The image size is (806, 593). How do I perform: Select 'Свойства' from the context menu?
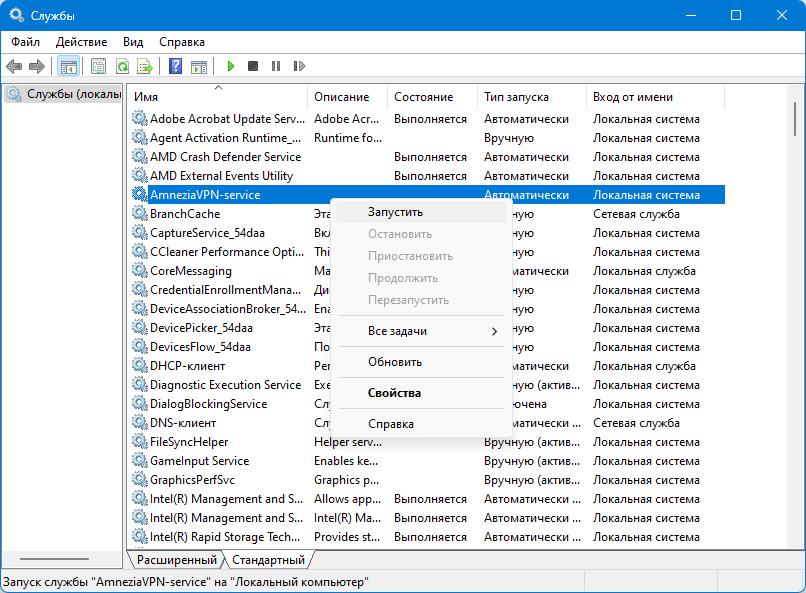coord(394,393)
